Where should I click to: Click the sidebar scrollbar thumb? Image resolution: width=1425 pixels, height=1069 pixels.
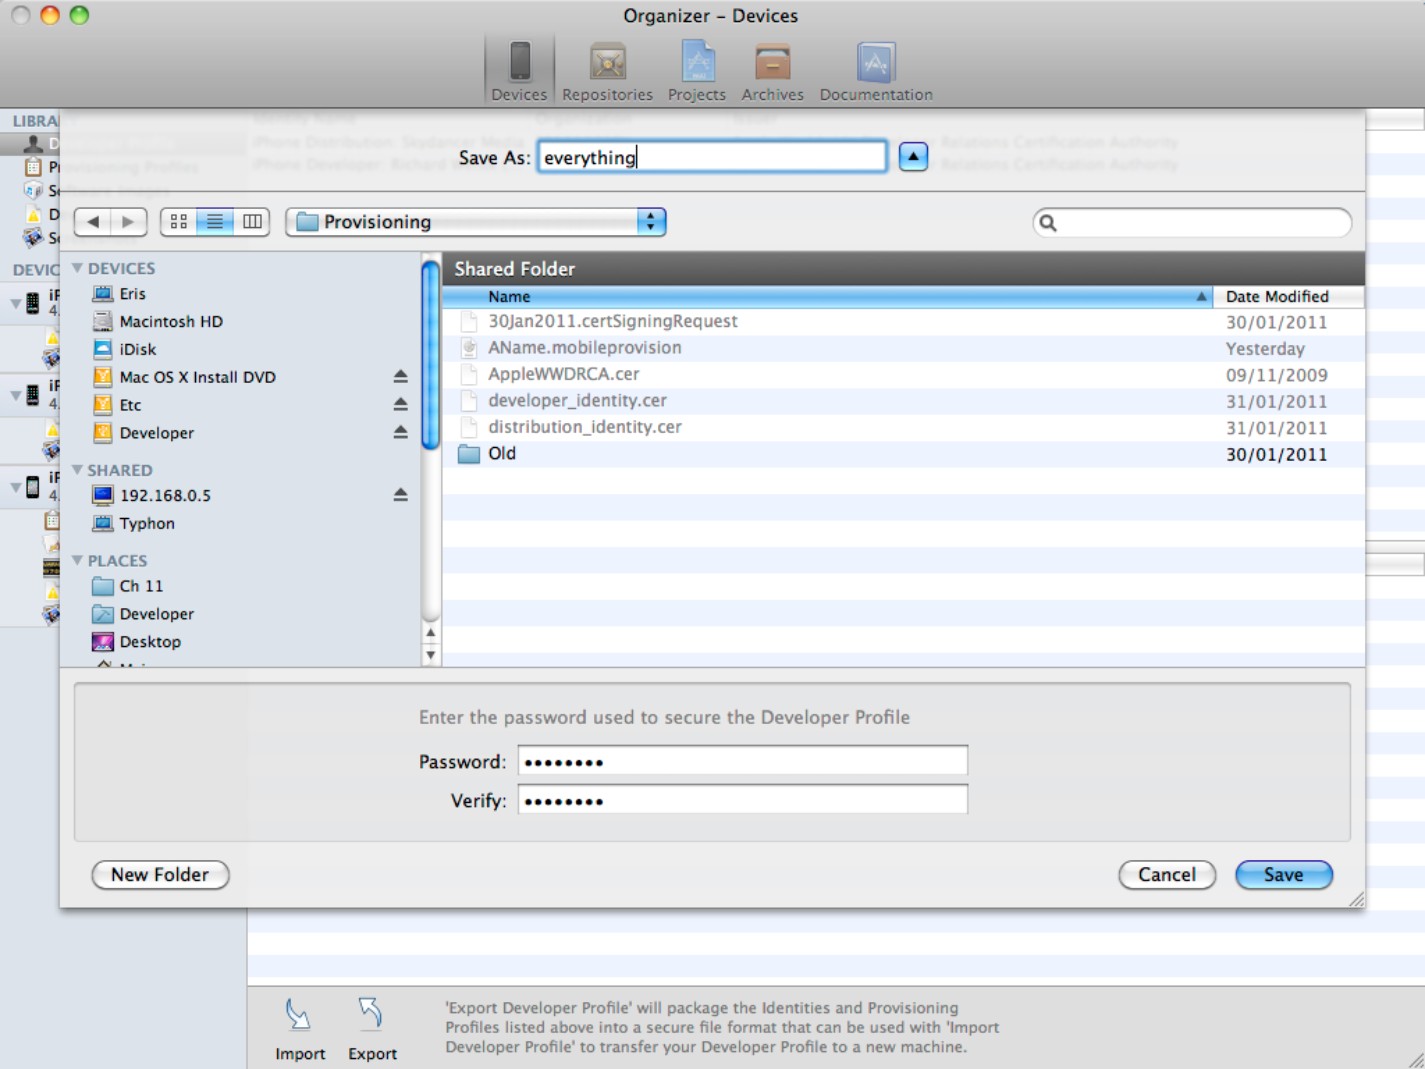pyautogui.click(x=431, y=355)
